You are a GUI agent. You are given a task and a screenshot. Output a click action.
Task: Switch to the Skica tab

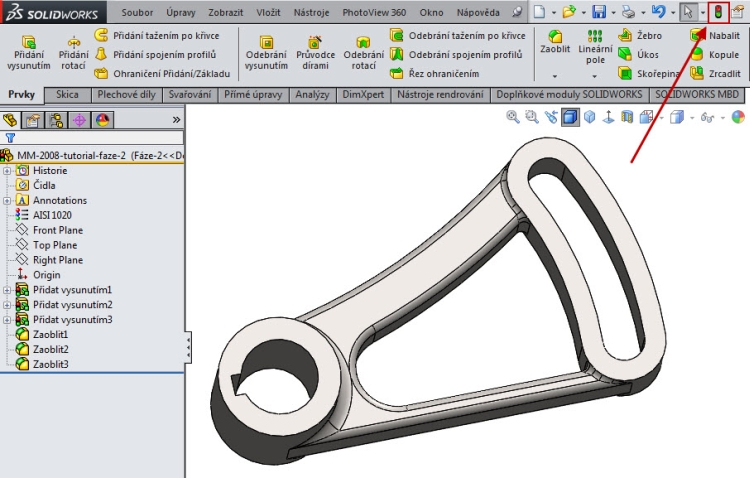tap(67, 95)
